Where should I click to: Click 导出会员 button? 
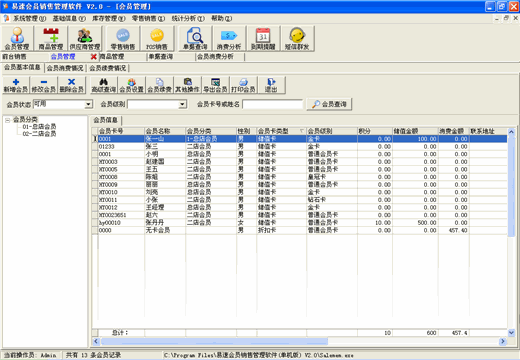[x=216, y=85]
